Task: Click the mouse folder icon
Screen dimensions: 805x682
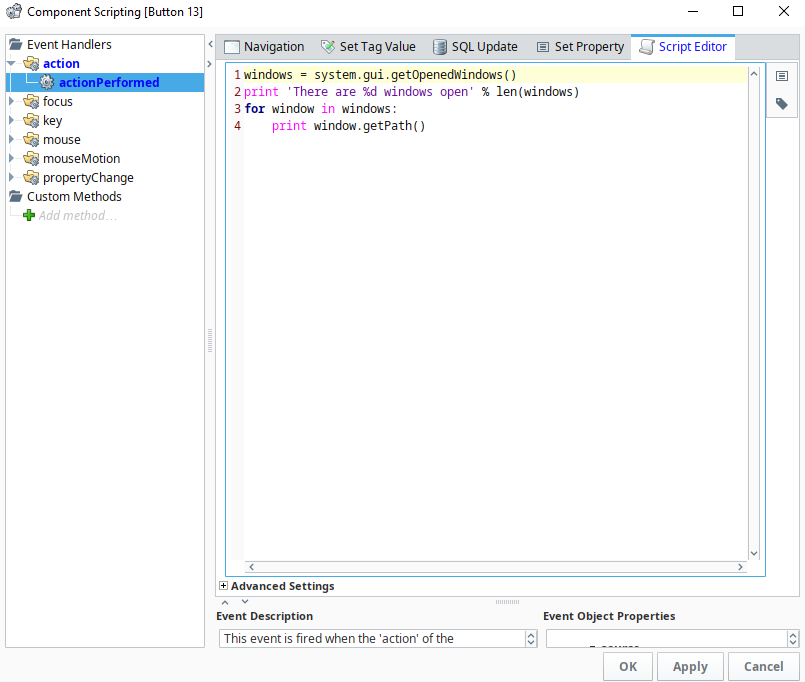Action: point(31,140)
